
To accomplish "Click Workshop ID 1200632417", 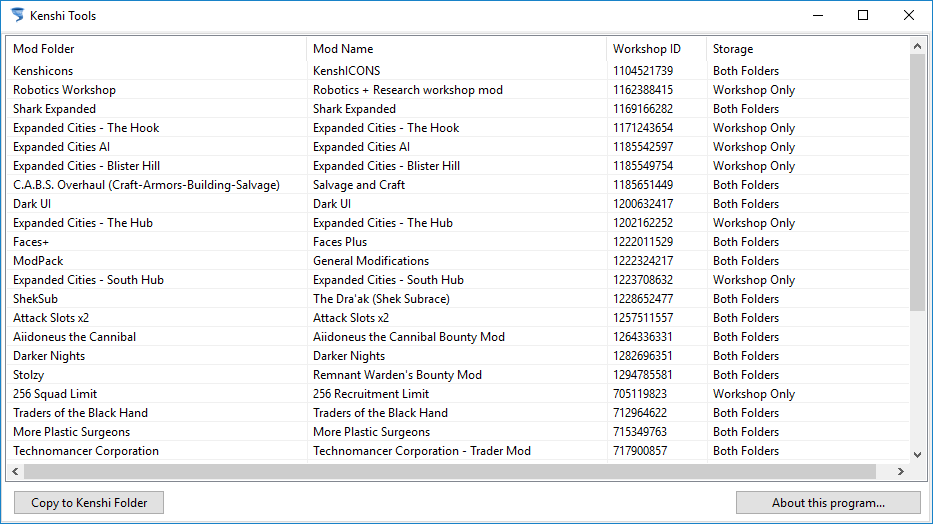I will (x=643, y=204).
